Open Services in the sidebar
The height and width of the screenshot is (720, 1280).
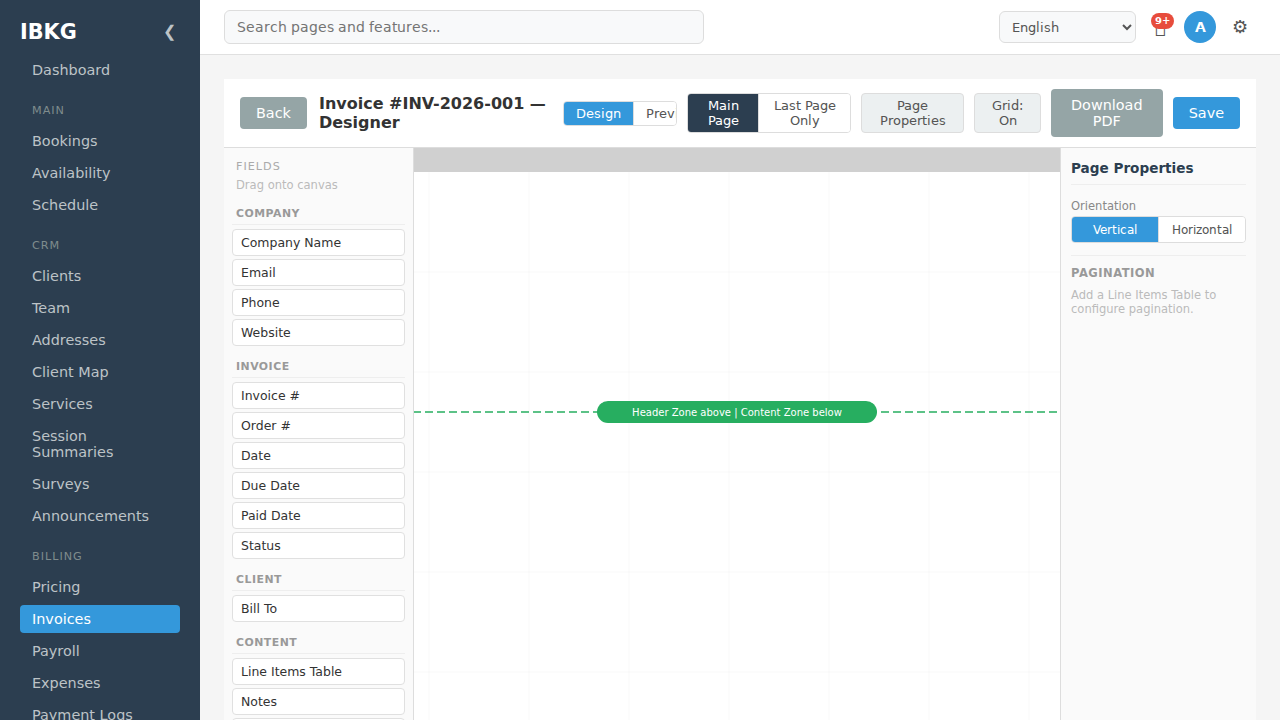point(100,404)
